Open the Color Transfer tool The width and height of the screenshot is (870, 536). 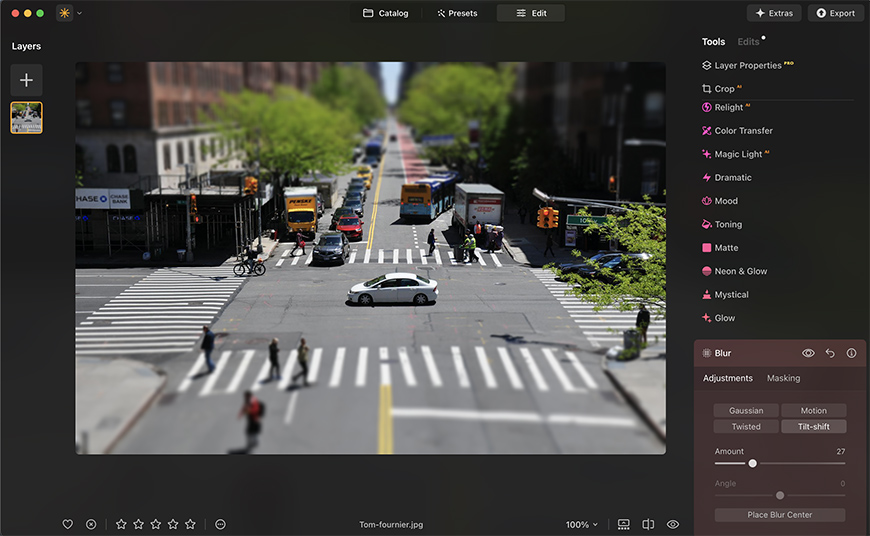point(737,131)
